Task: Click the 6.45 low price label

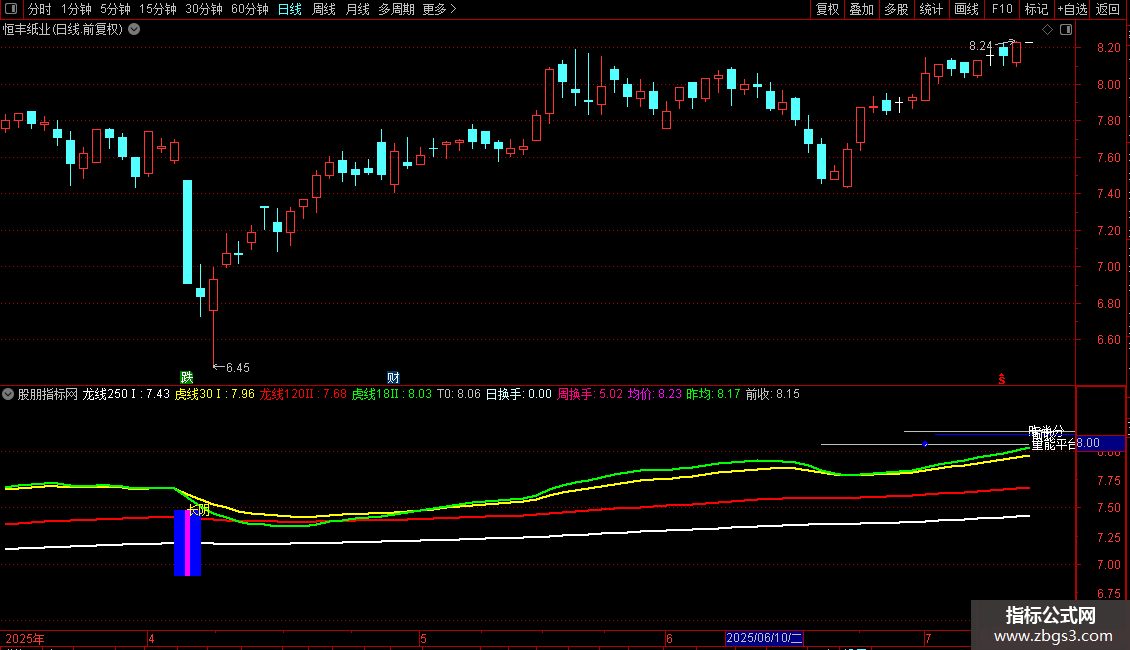Action: (238, 368)
